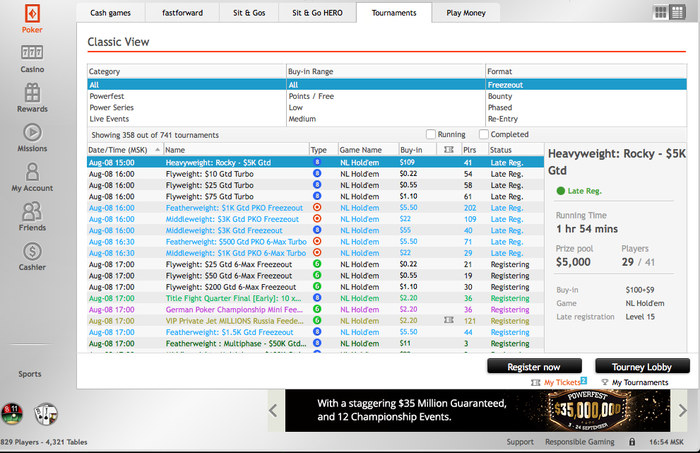The width and height of the screenshot is (700, 453).
Task: Click 6-Max type icon of Flyweight: $25 Gtd 6-Max row
Action: click(317, 264)
